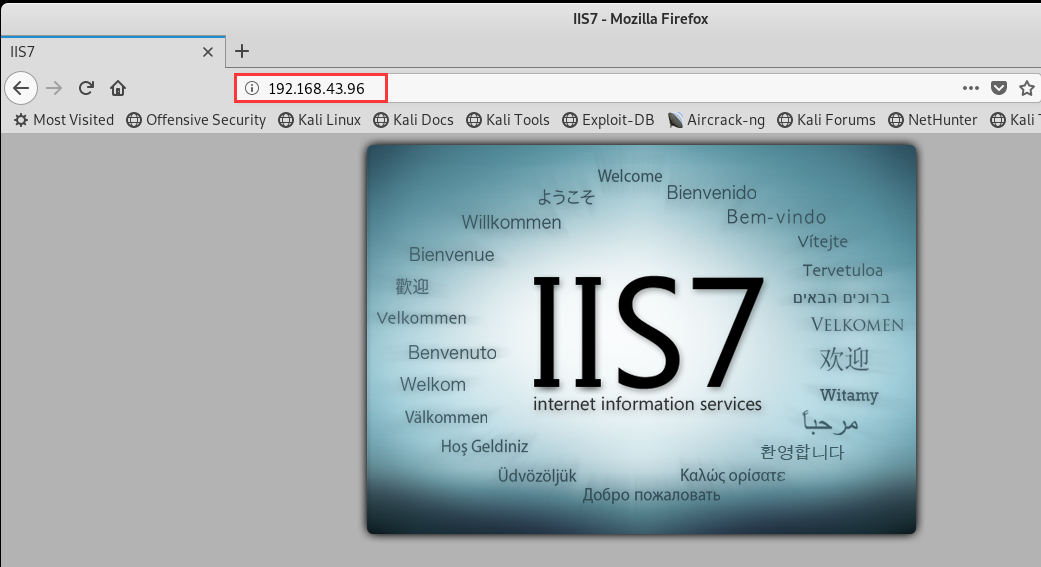
Task: Bookmark this page with the star
Action: (x=1027, y=88)
